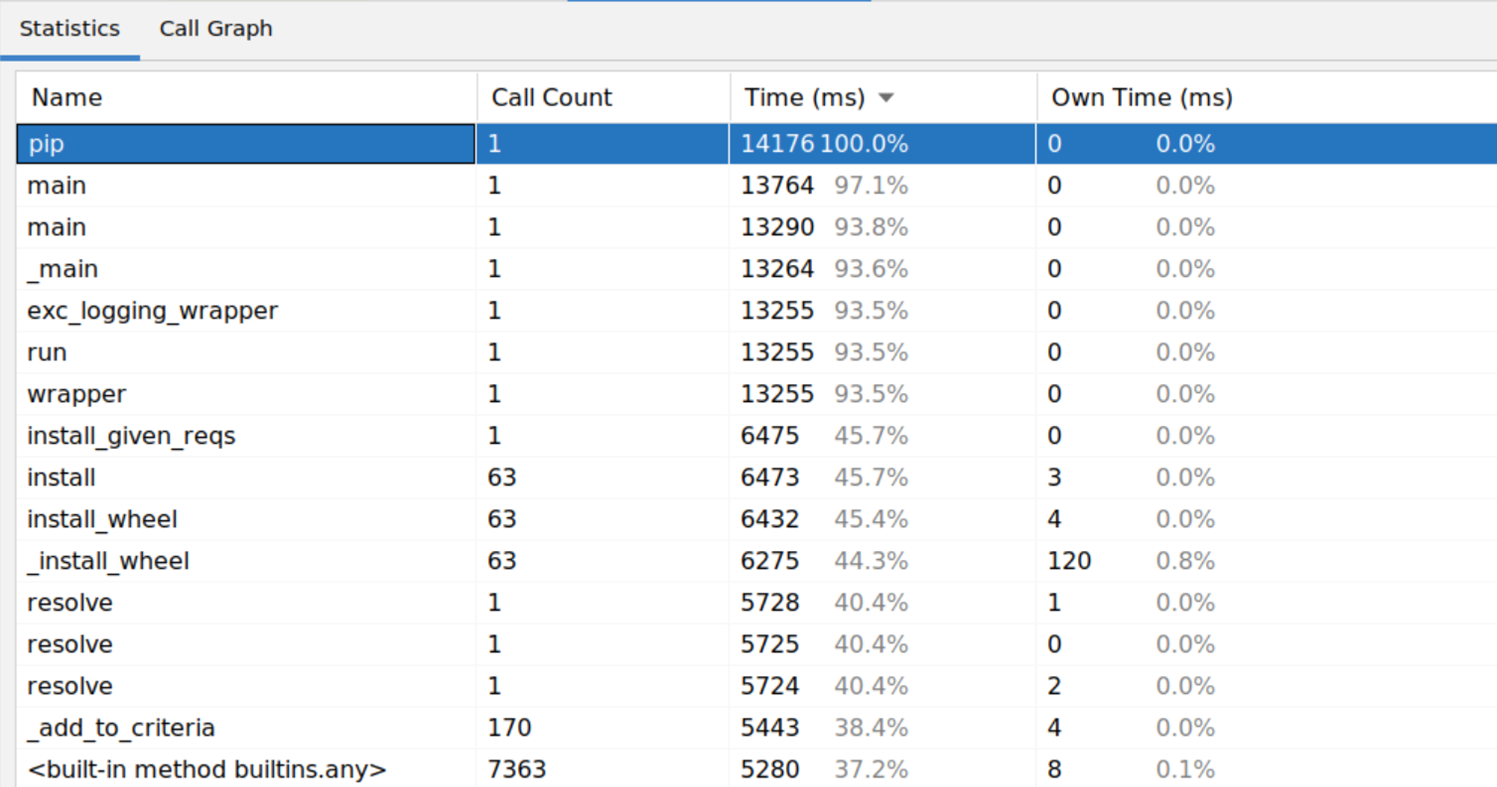Switch to the Statistics tab
This screenshot has width=1497, height=787.
pyautogui.click(x=69, y=28)
